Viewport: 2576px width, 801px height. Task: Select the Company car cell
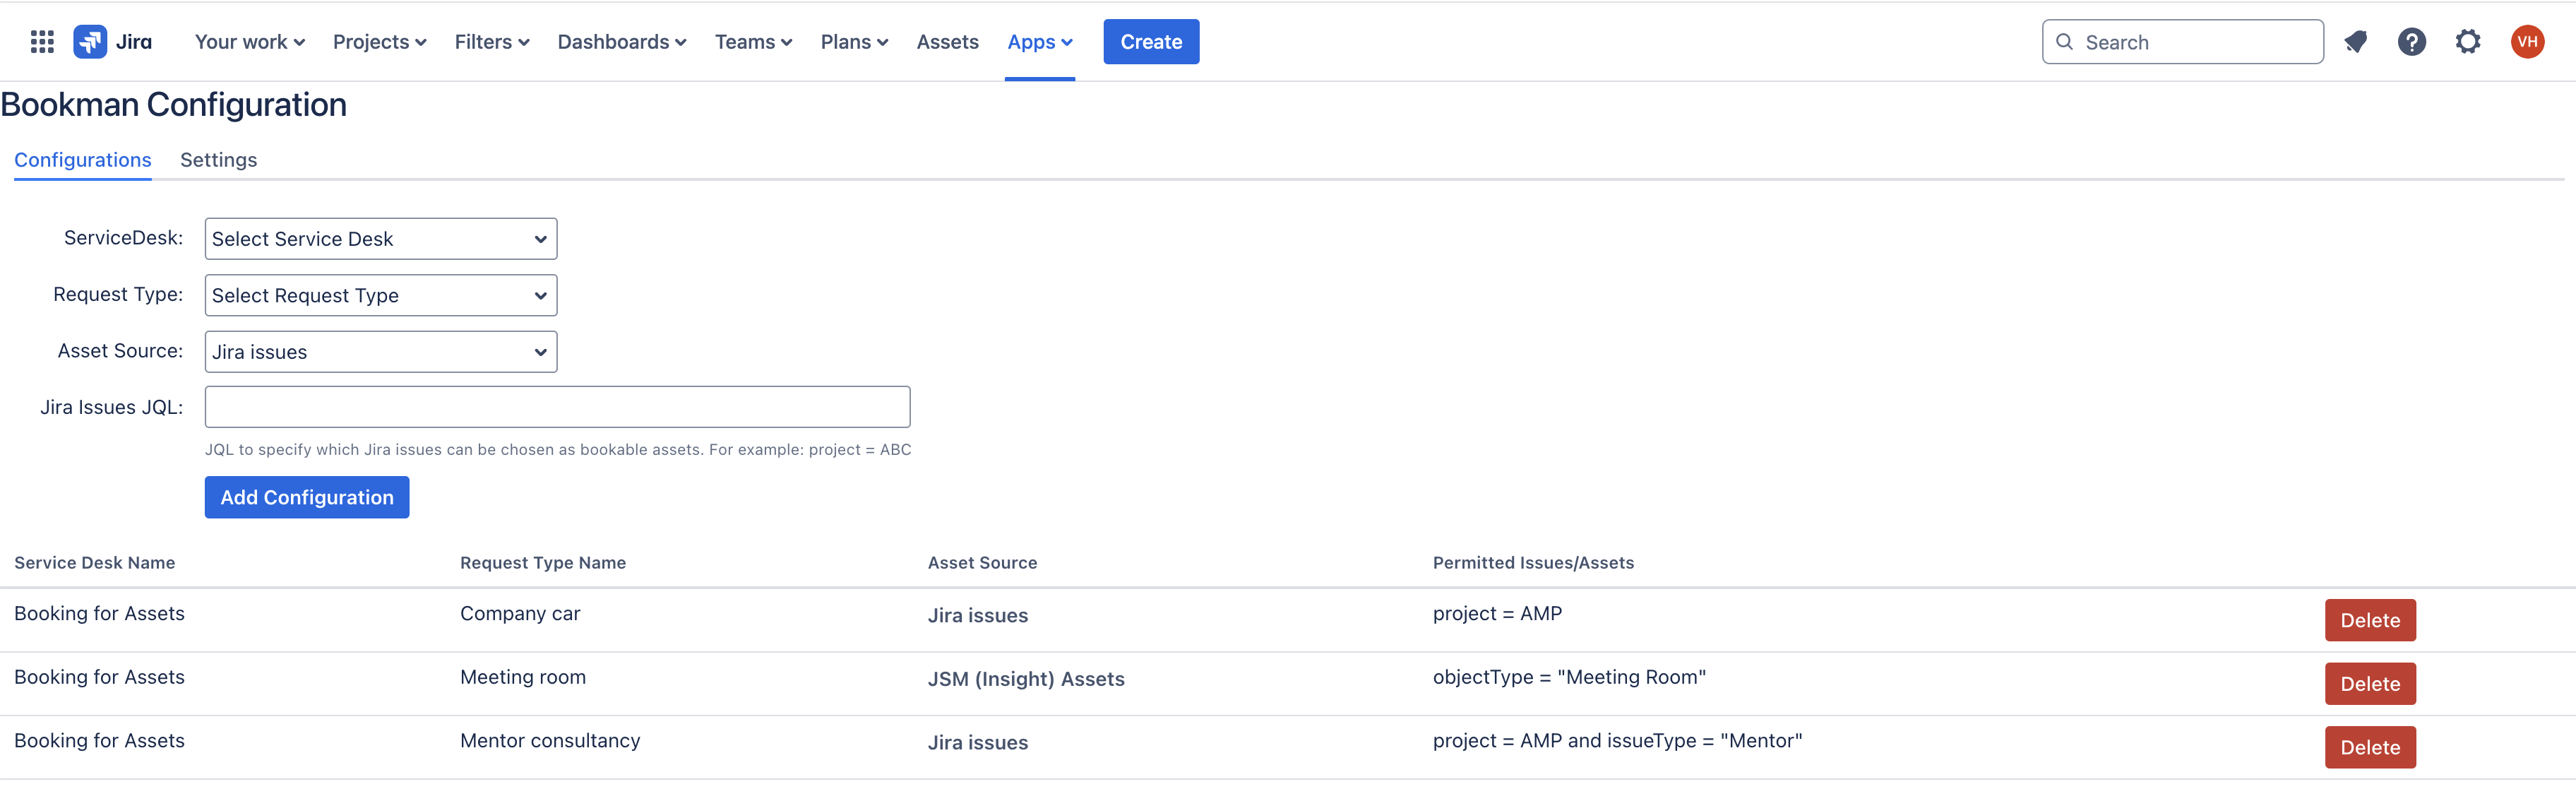520,614
